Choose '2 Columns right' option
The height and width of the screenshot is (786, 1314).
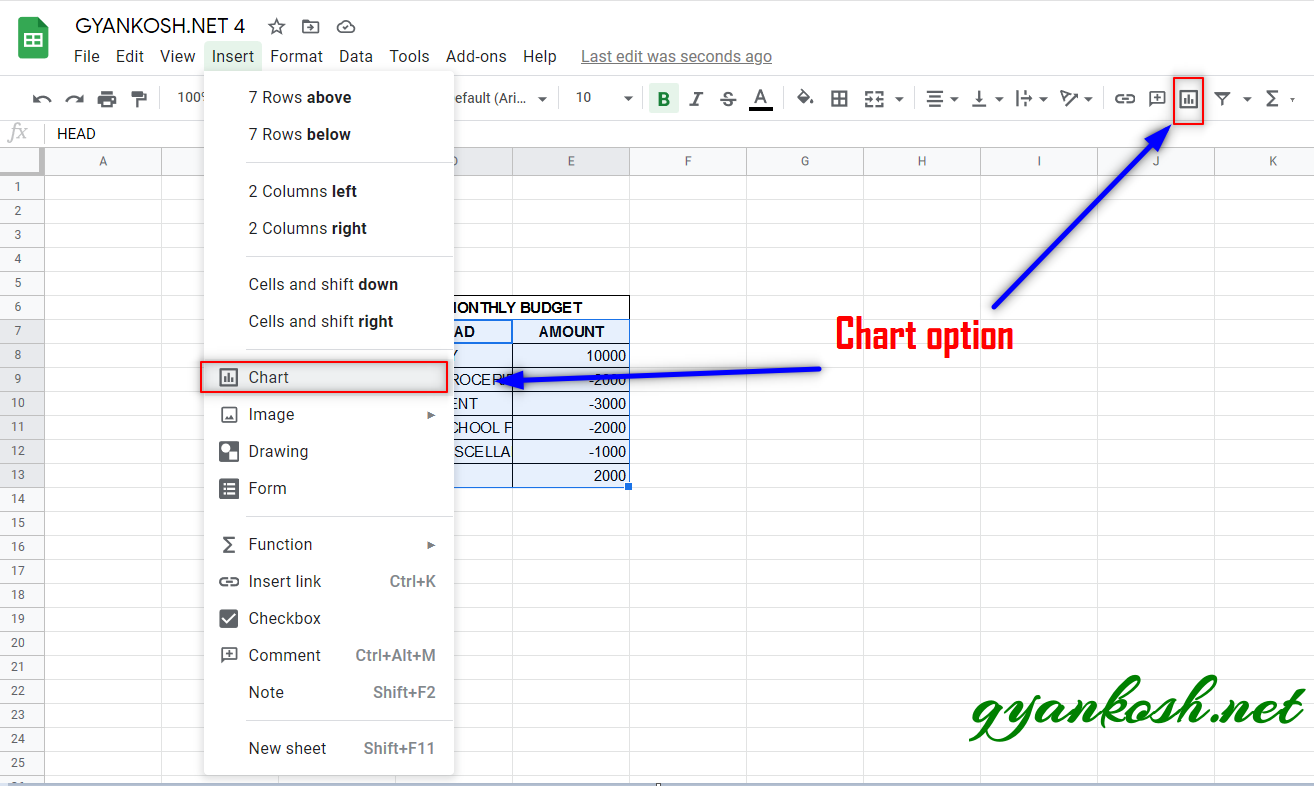tap(328, 228)
